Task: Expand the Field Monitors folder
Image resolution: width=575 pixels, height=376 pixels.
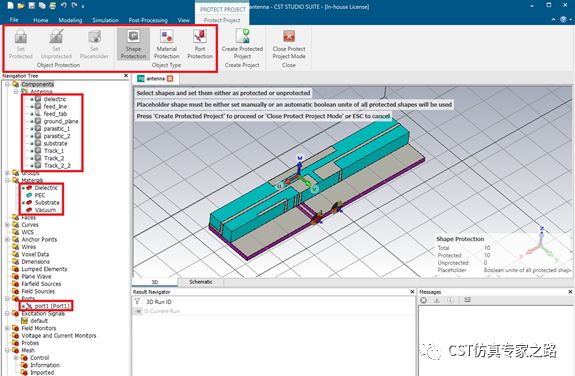Action: pos(7,328)
